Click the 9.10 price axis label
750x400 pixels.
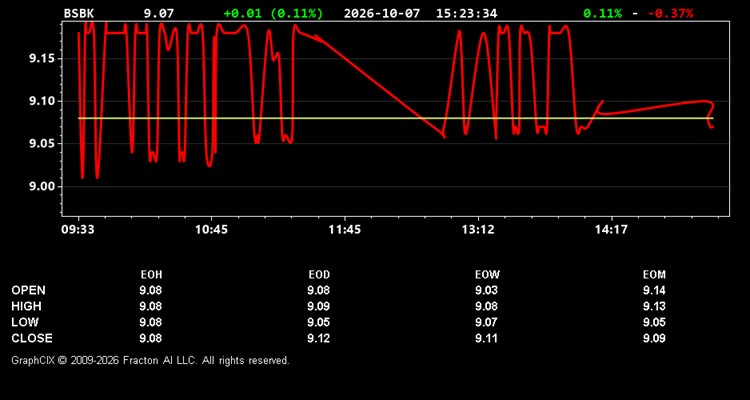click(41, 101)
